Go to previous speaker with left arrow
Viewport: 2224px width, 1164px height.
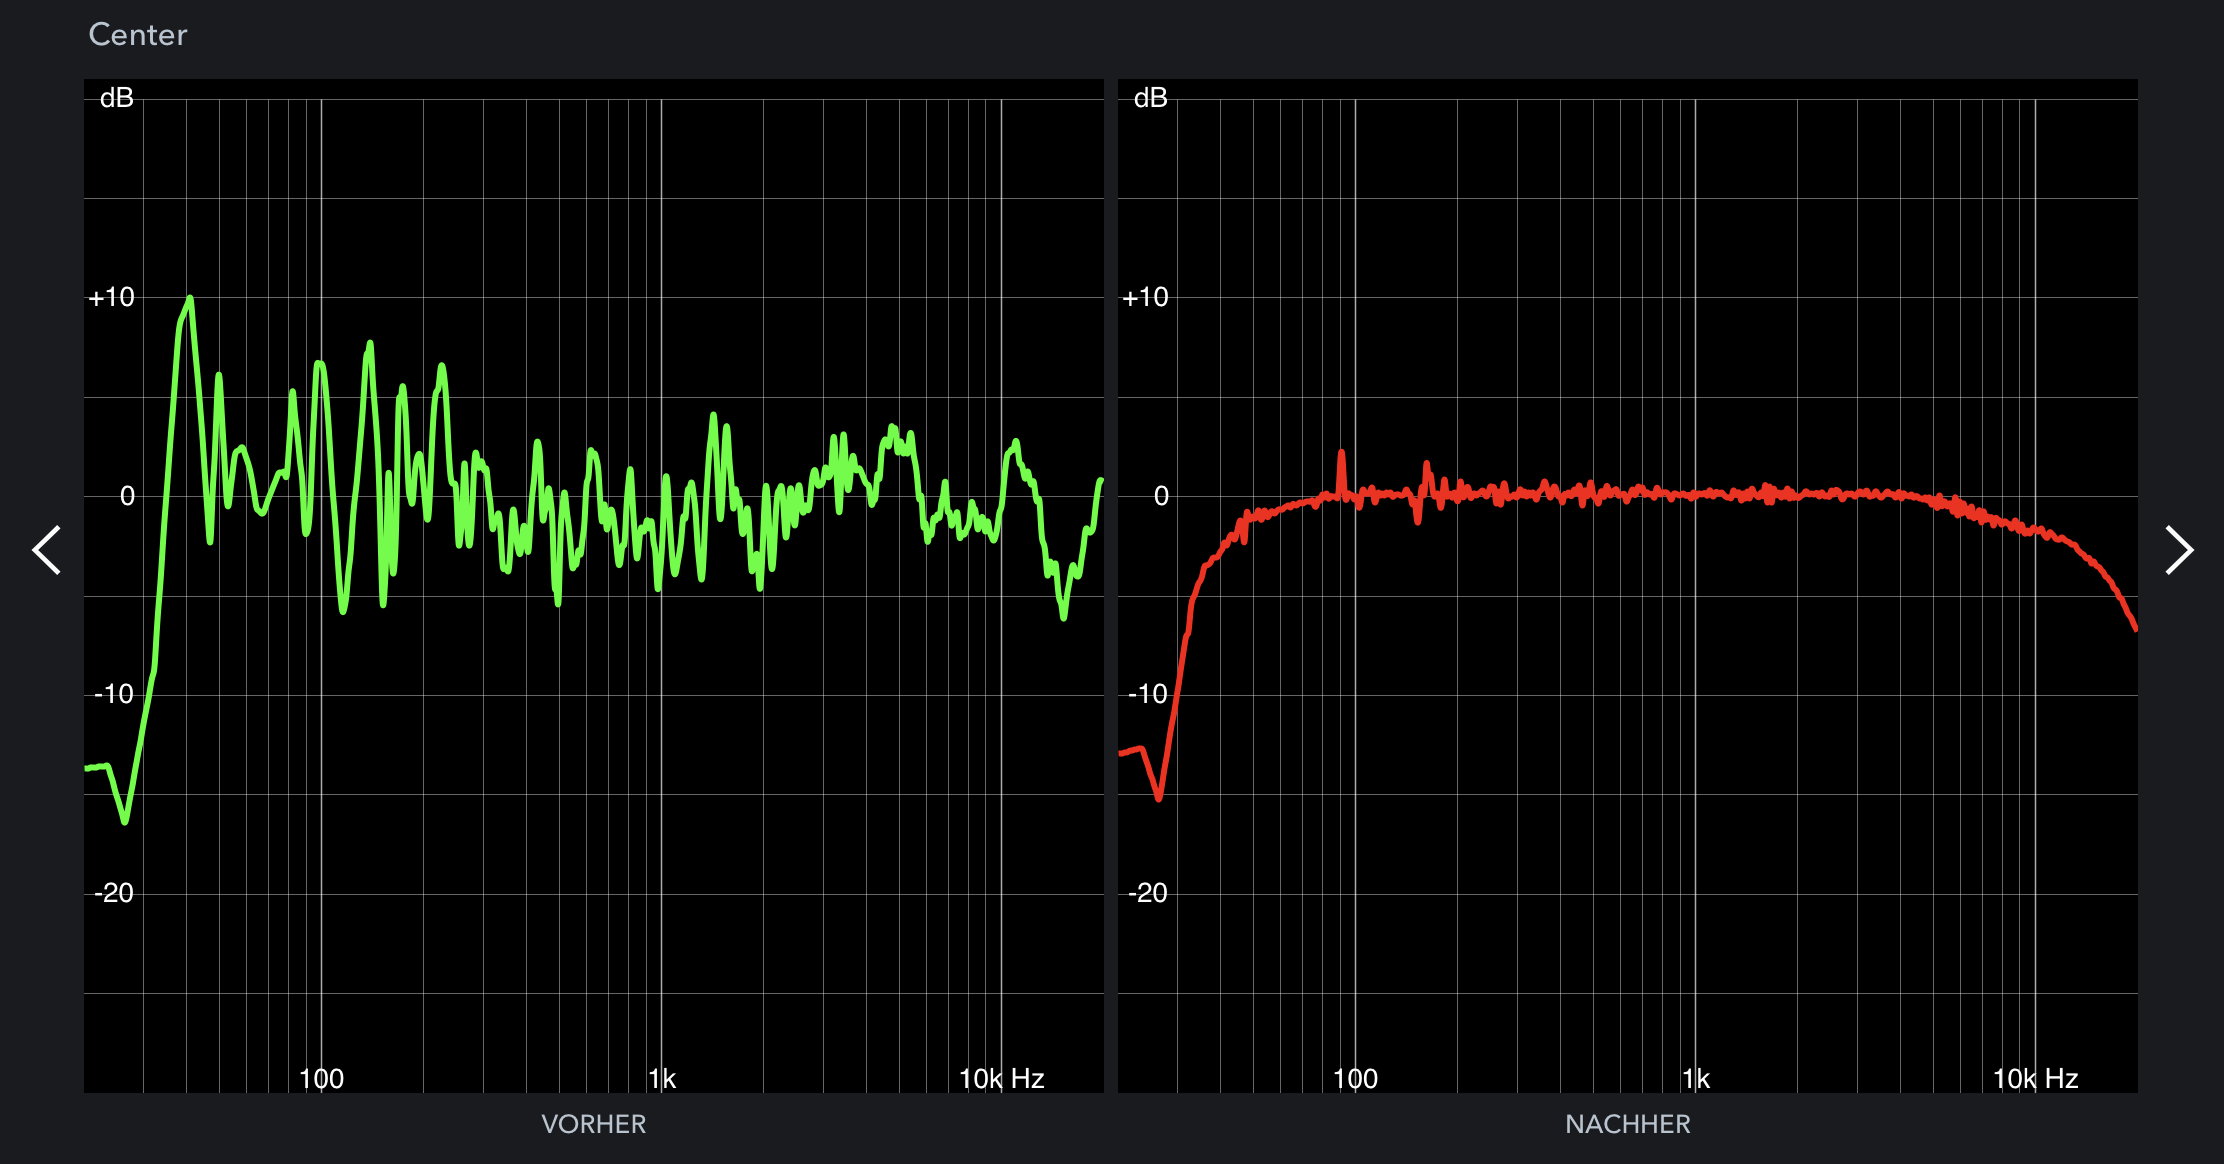coord(47,550)
